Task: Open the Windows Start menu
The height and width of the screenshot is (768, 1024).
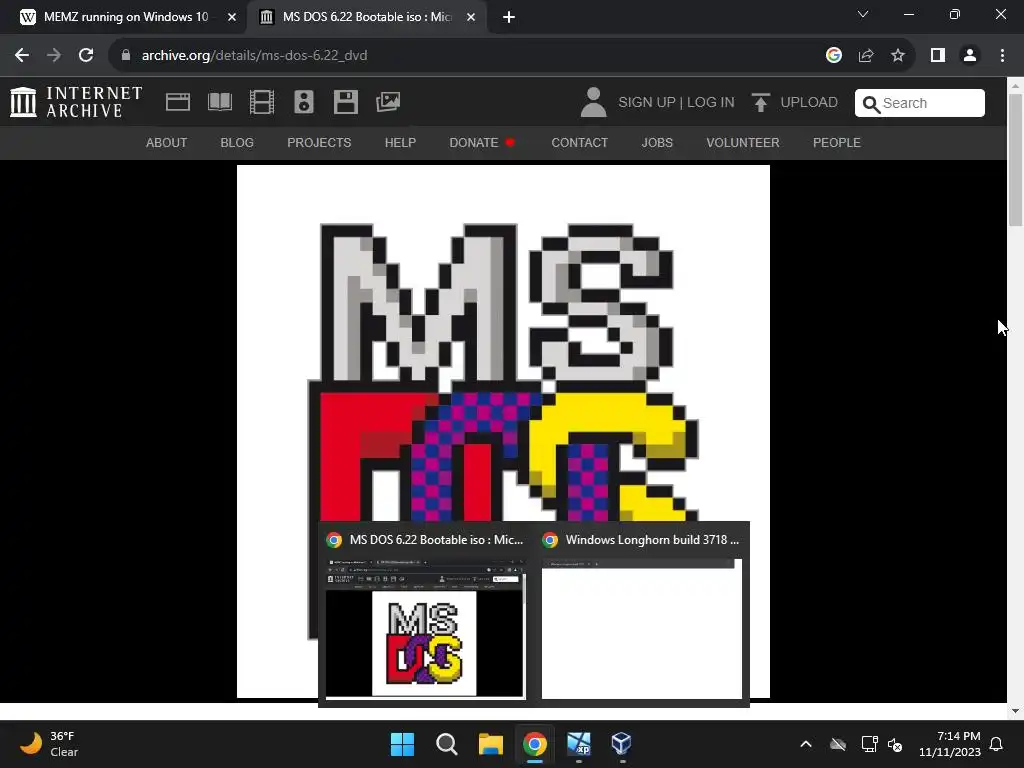Action: tap(402, 744)
